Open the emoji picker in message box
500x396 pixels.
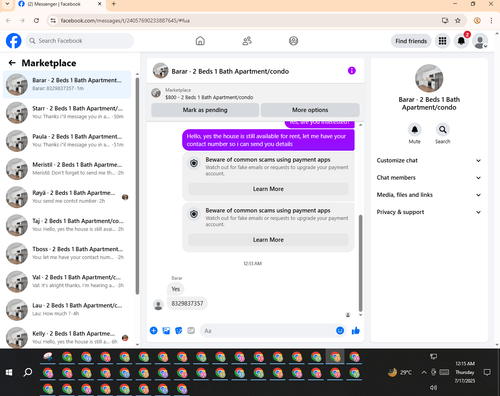tap(340, 330)
